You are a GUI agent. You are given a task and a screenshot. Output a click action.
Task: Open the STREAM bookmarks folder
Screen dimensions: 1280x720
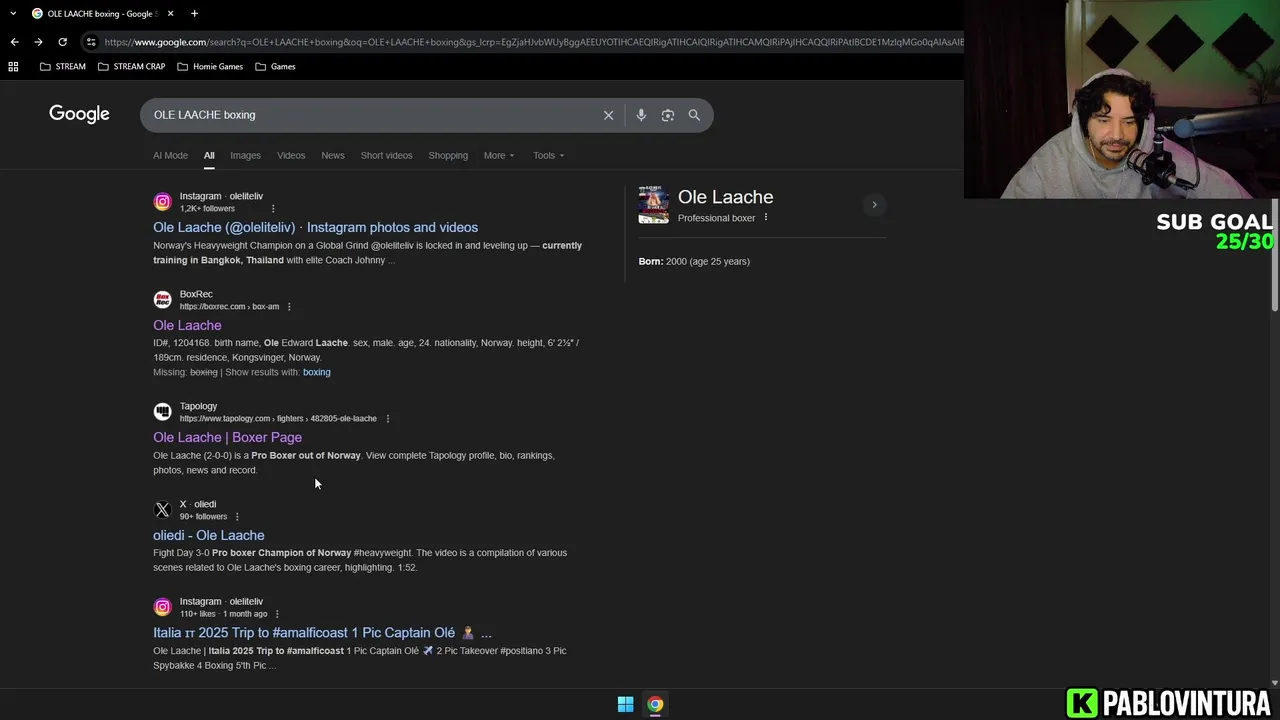62,67
